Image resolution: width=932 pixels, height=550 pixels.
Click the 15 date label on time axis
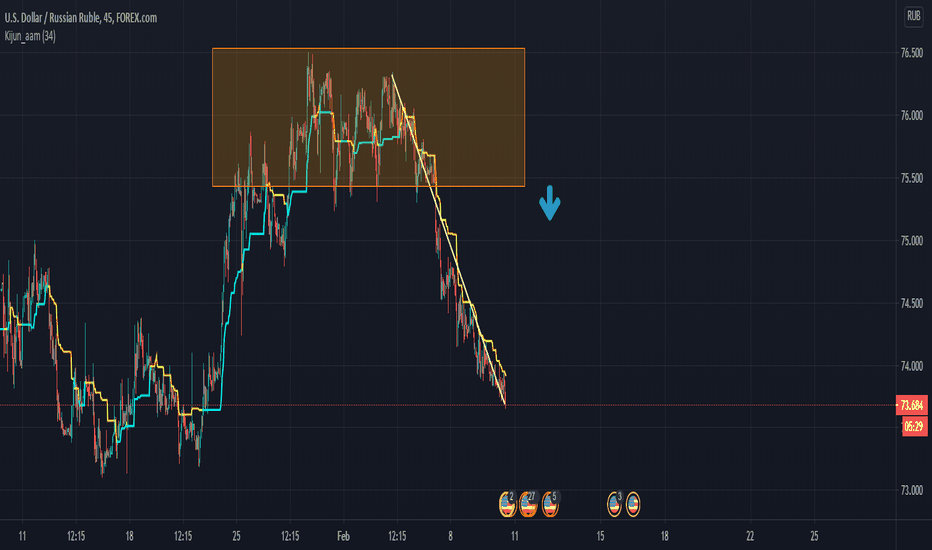pyautogui.click(x=600, y=536)
